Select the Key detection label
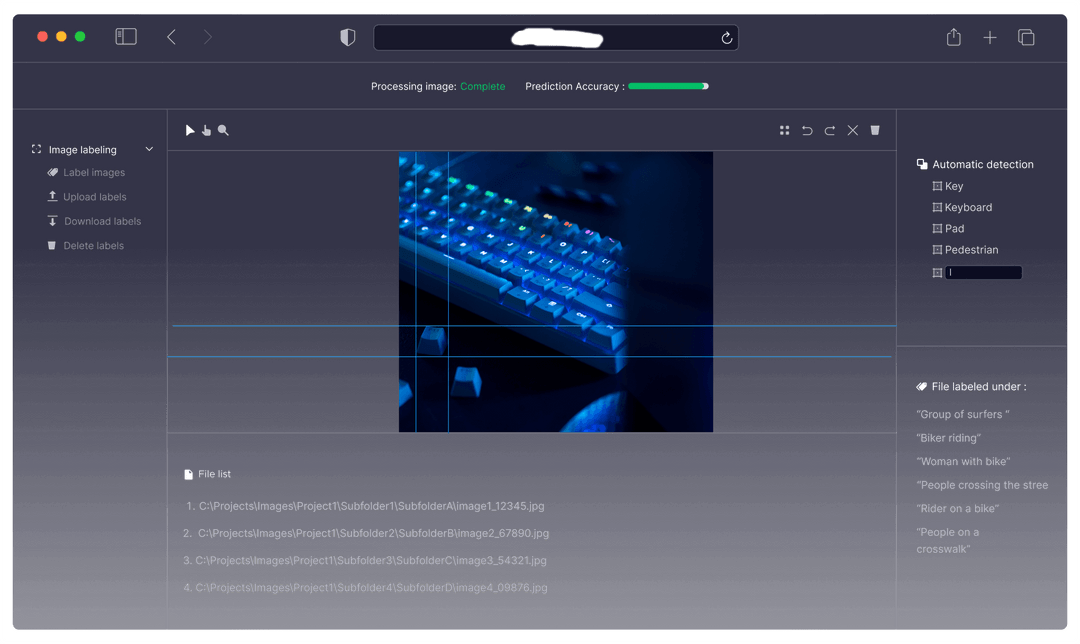The width and height of the screenshot is (1080, 644). click(954, 186)
